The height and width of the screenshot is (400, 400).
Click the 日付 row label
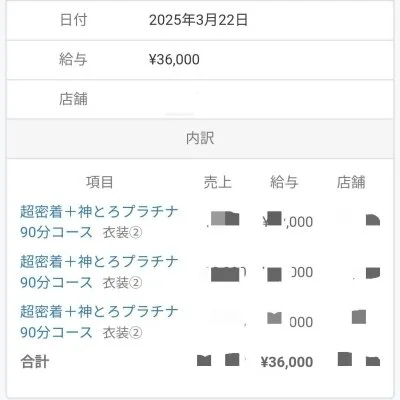point(73,20)
